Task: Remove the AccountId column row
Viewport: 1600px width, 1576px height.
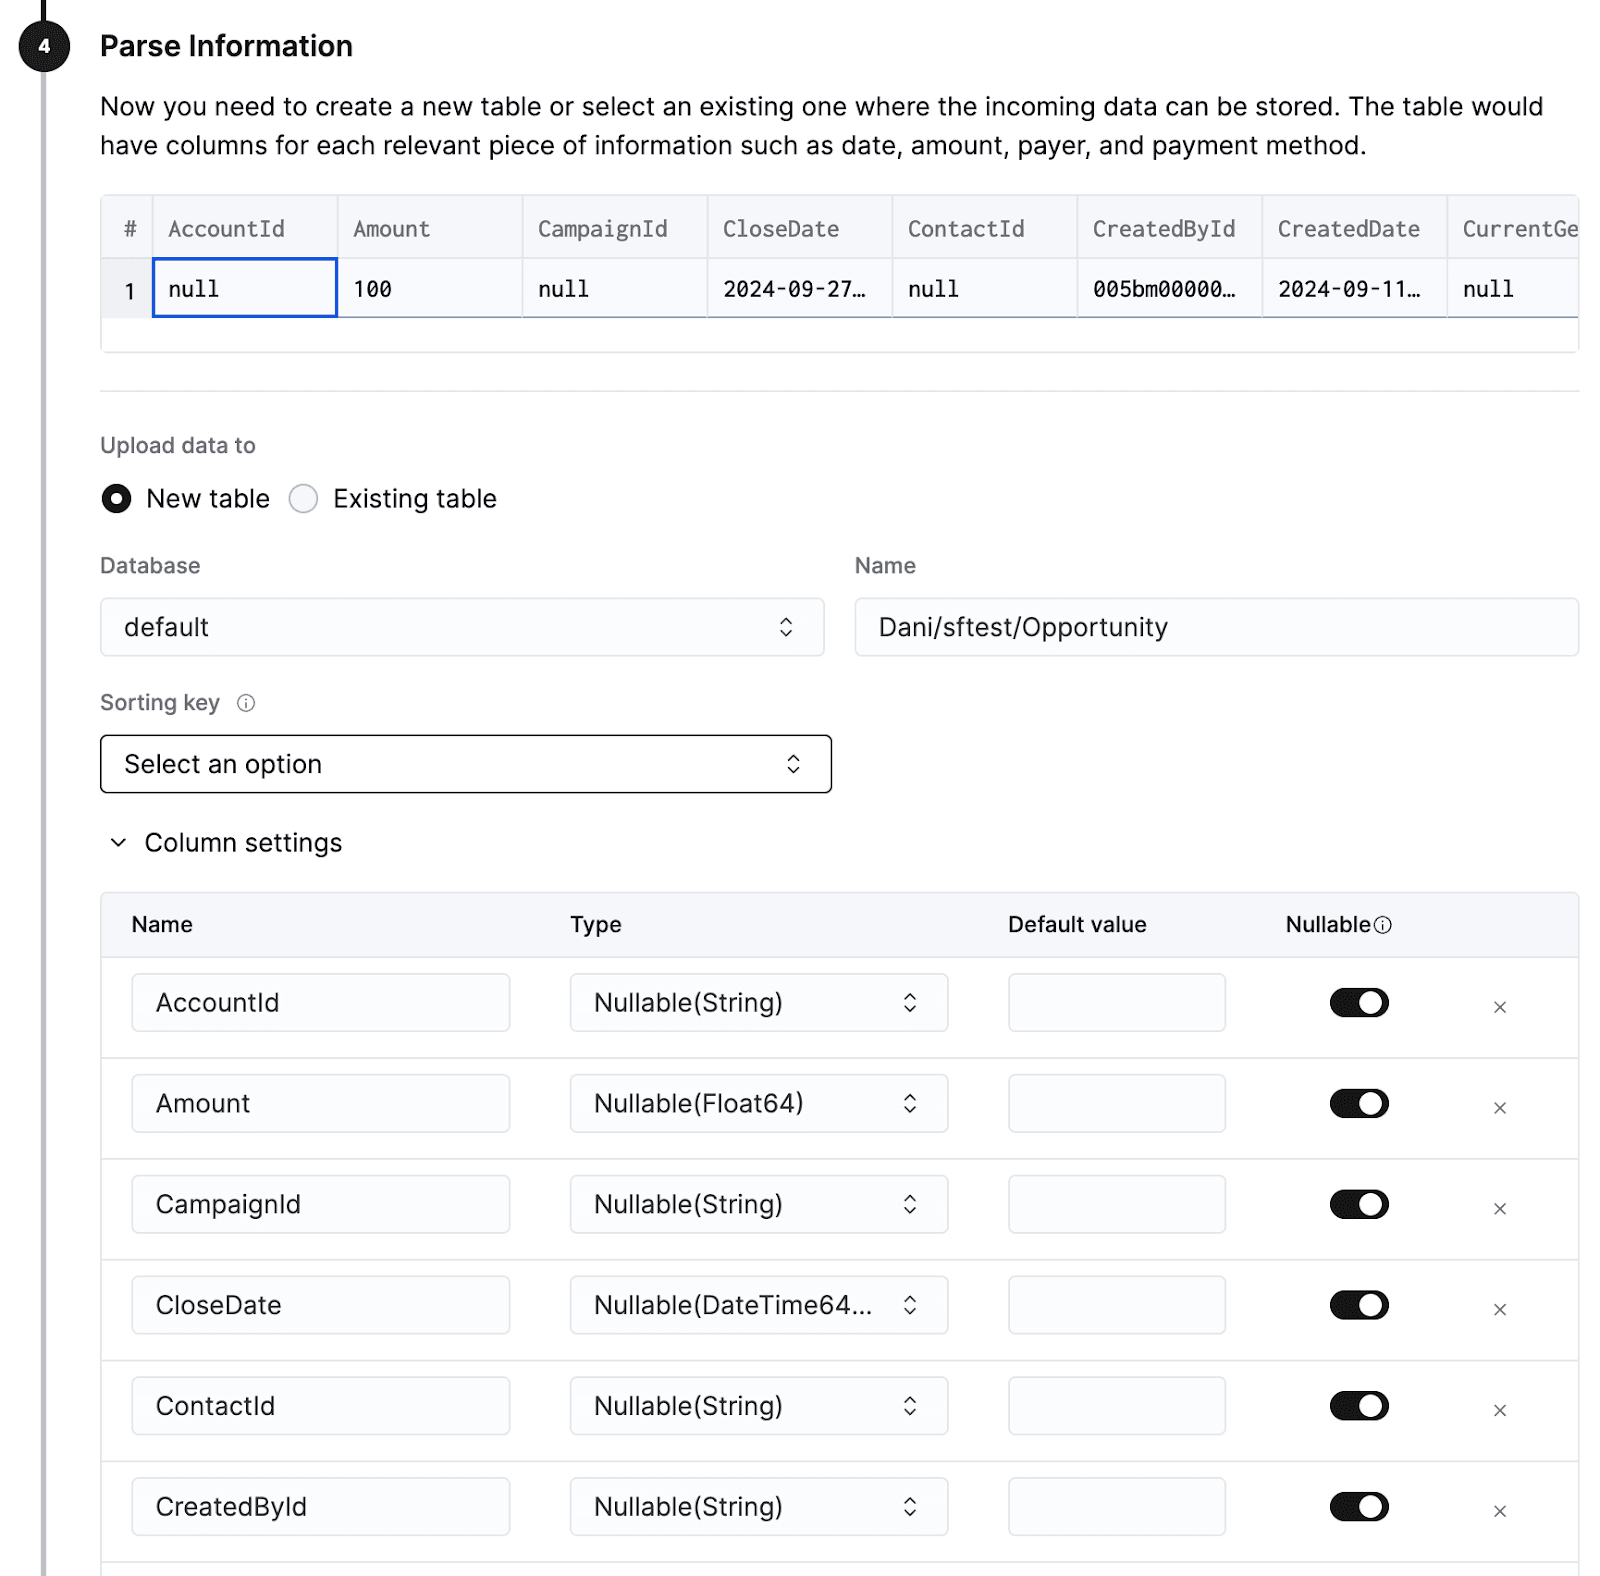Action: click(x=1499, y=1007)
